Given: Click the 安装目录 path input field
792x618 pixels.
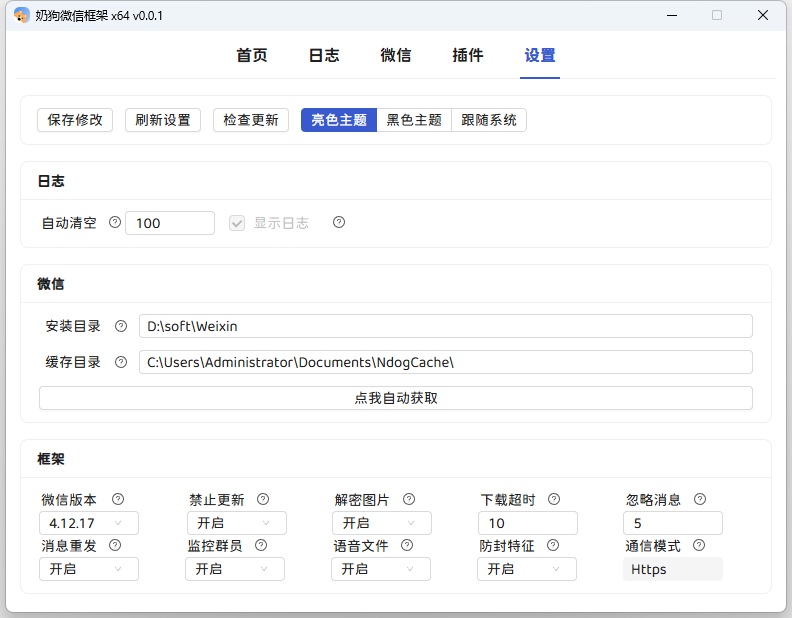Looking at the screenshot, I should (445, 326).
